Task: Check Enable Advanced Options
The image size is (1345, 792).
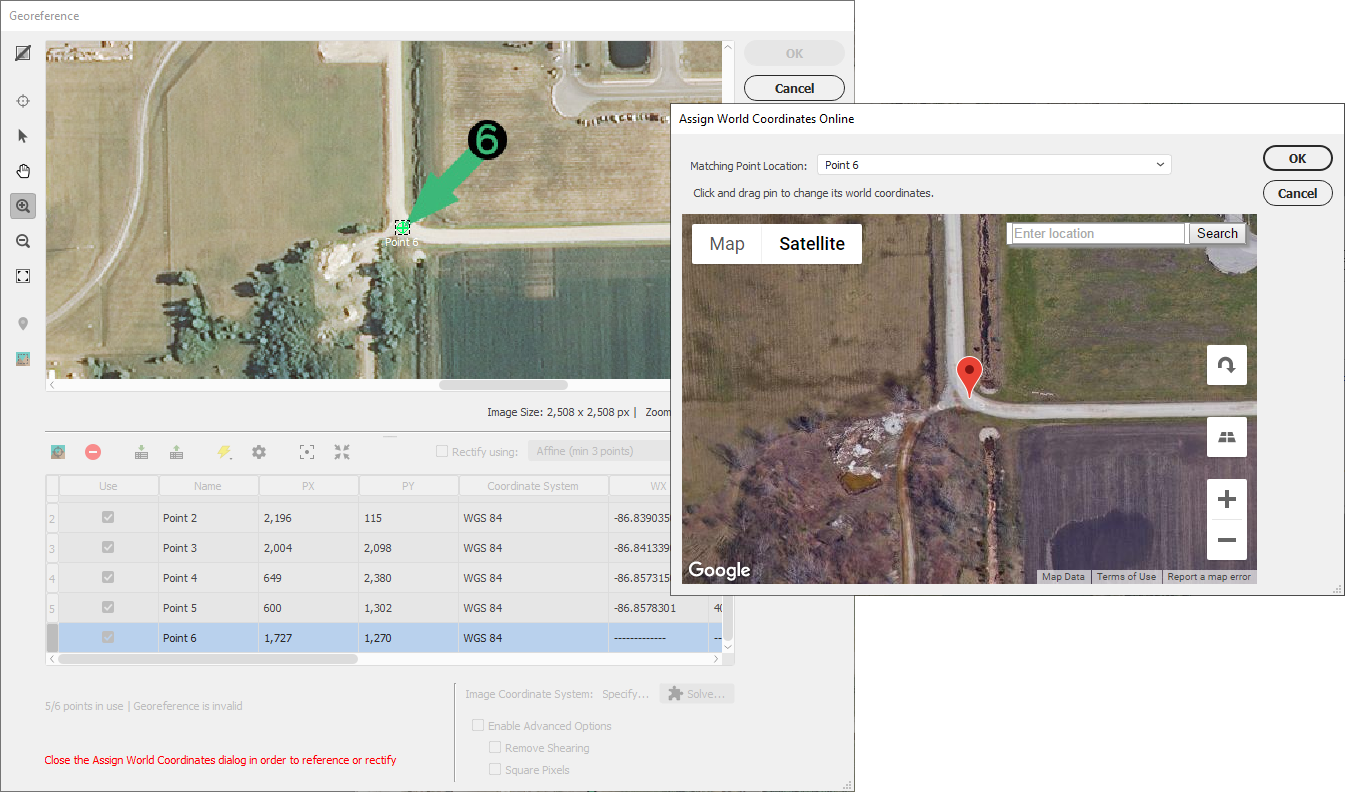Action: pyautogui.click(x=478, y=726)
